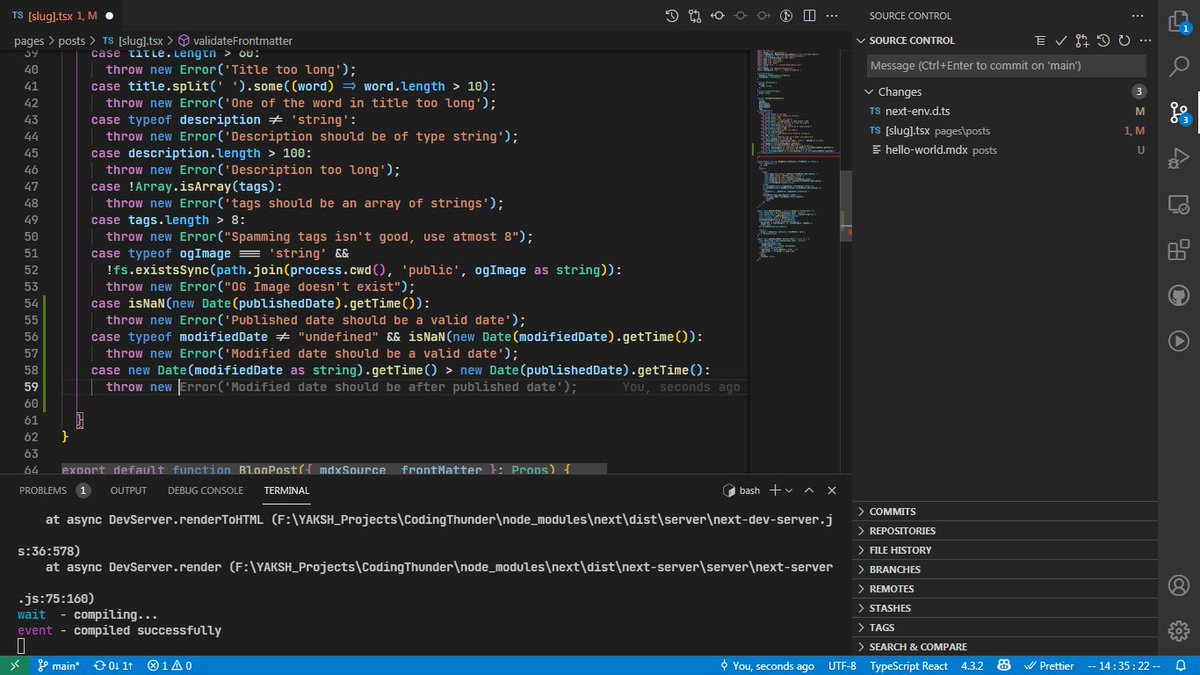Open Source Control section ellipsis menu
The height and width of the screenshot is (675, 1200).
click(x=1144, y=40)
